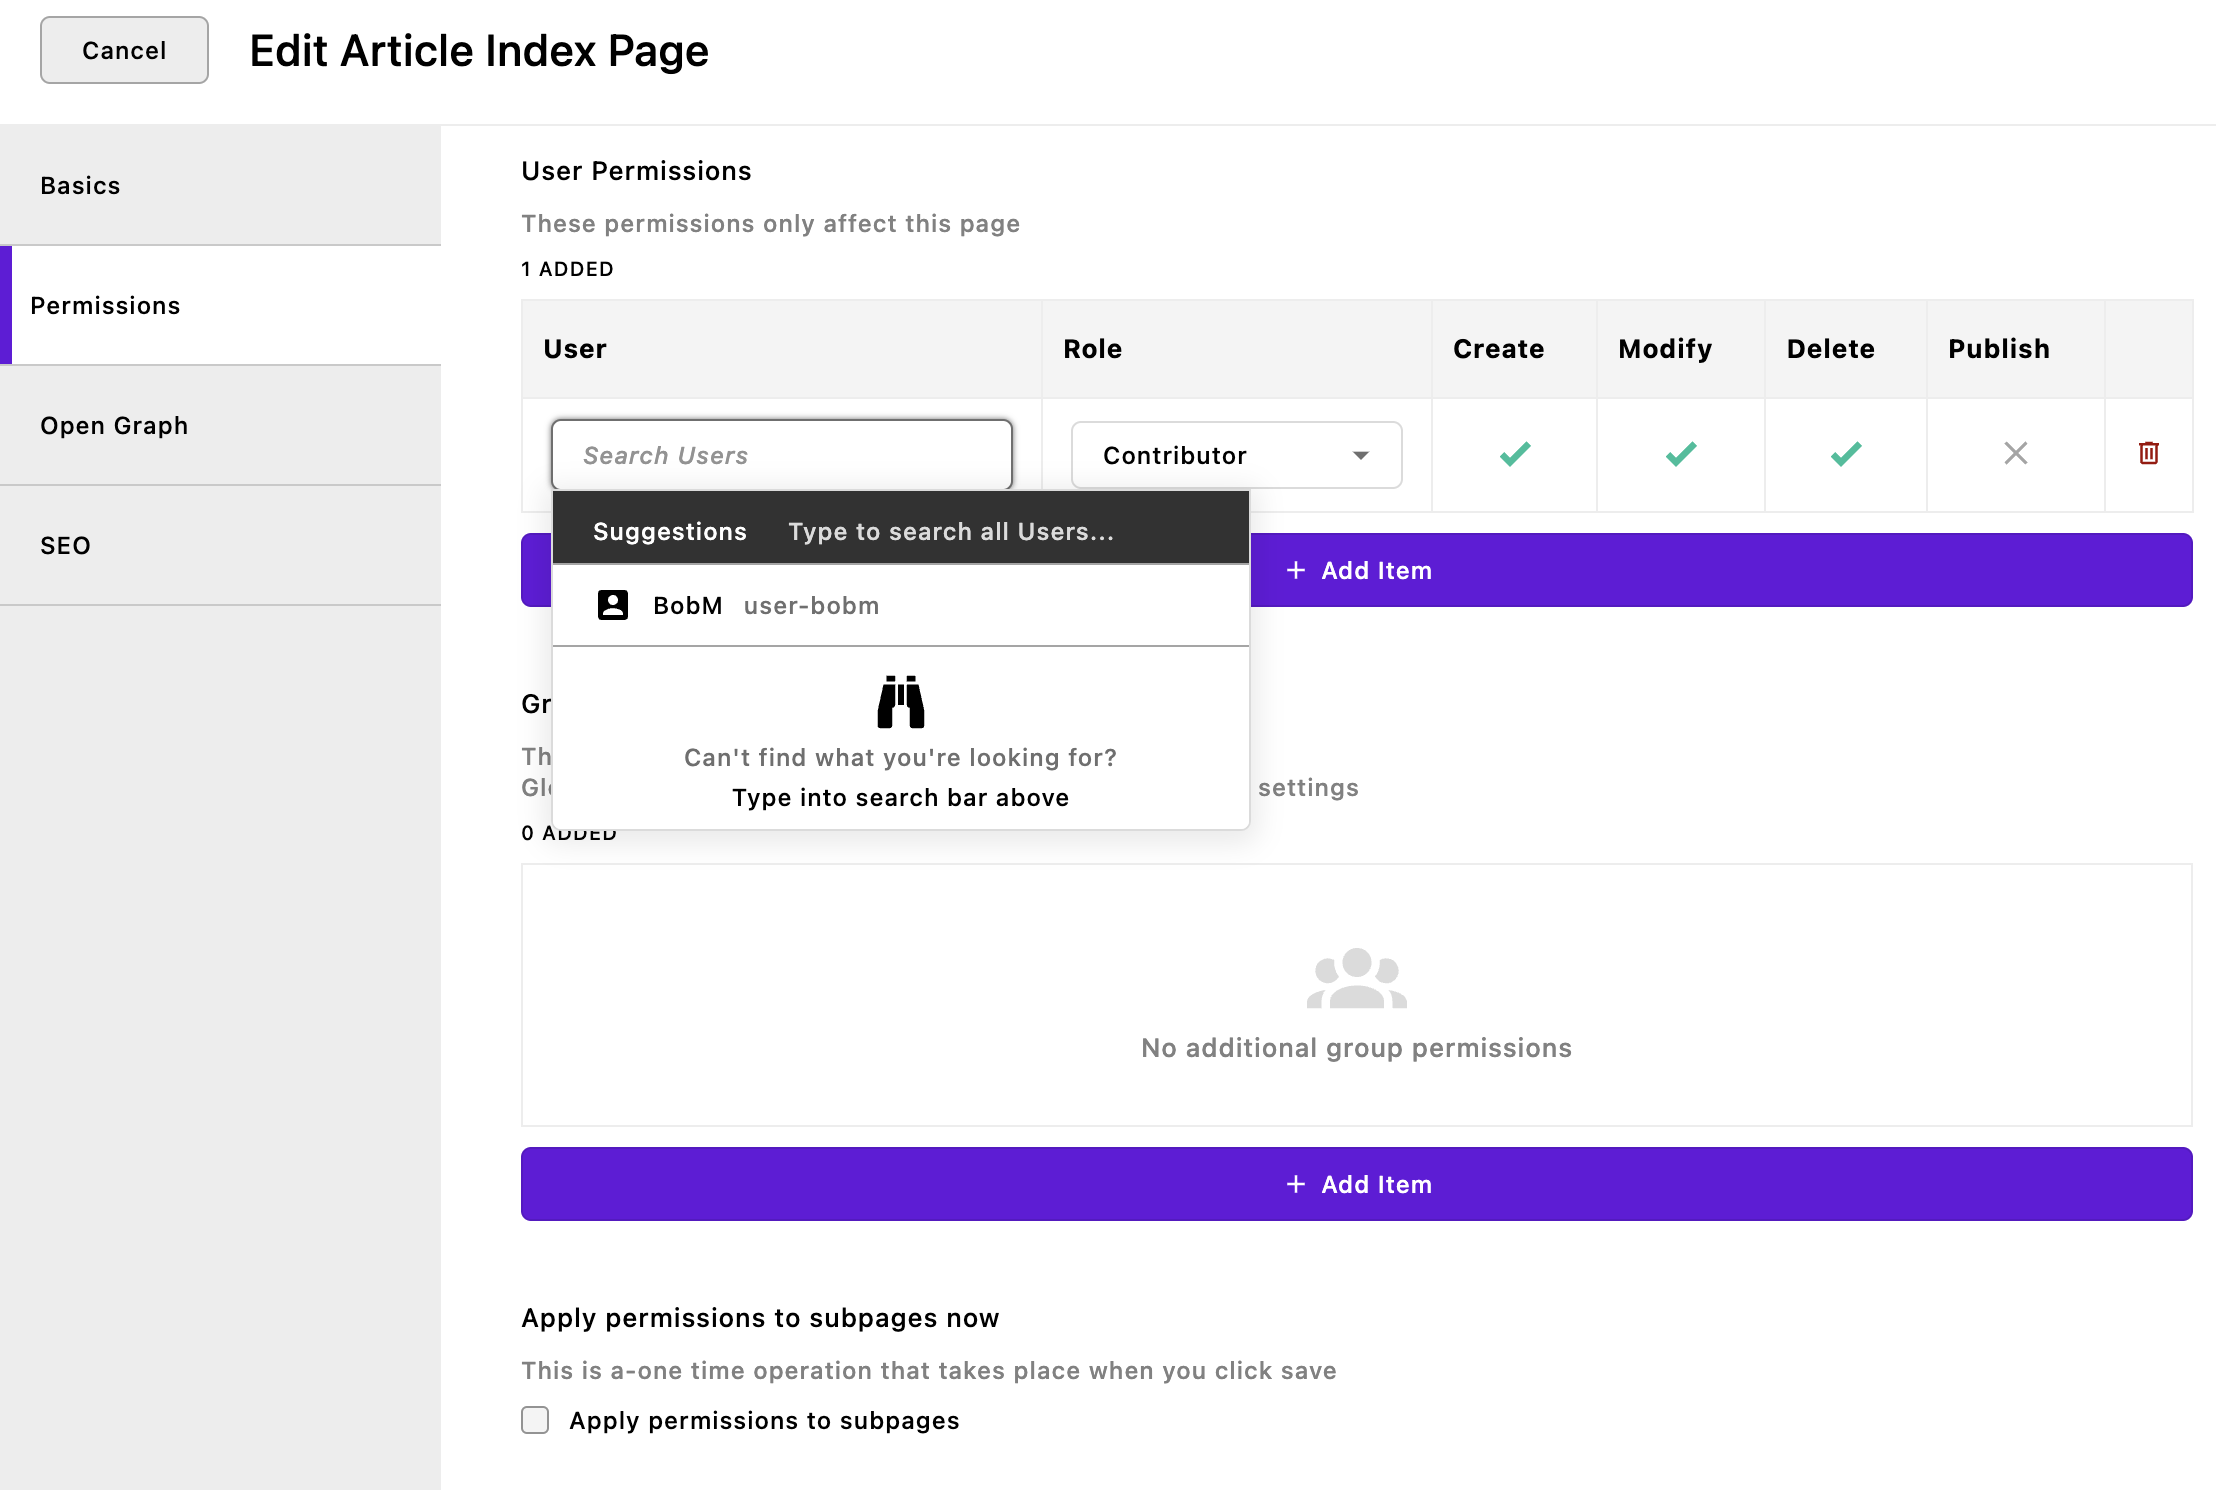This screenshot has height=1490, width=2216.
Task: Click the Contributor dropdown arrow
Action: tap(1360, 455)
